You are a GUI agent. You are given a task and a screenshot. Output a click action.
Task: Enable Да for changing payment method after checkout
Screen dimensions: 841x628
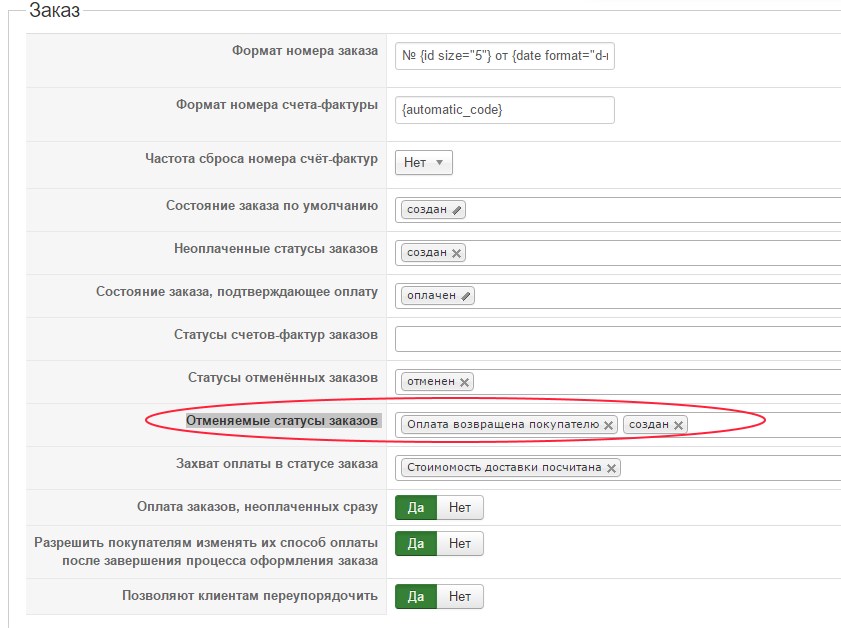point(416,544)
